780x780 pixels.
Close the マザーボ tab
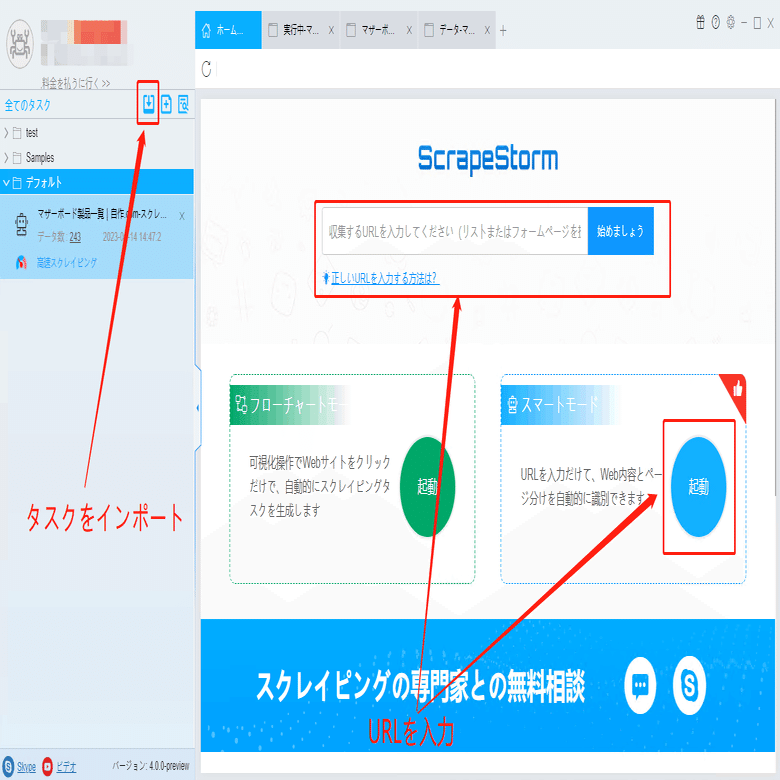coord(409,30)
